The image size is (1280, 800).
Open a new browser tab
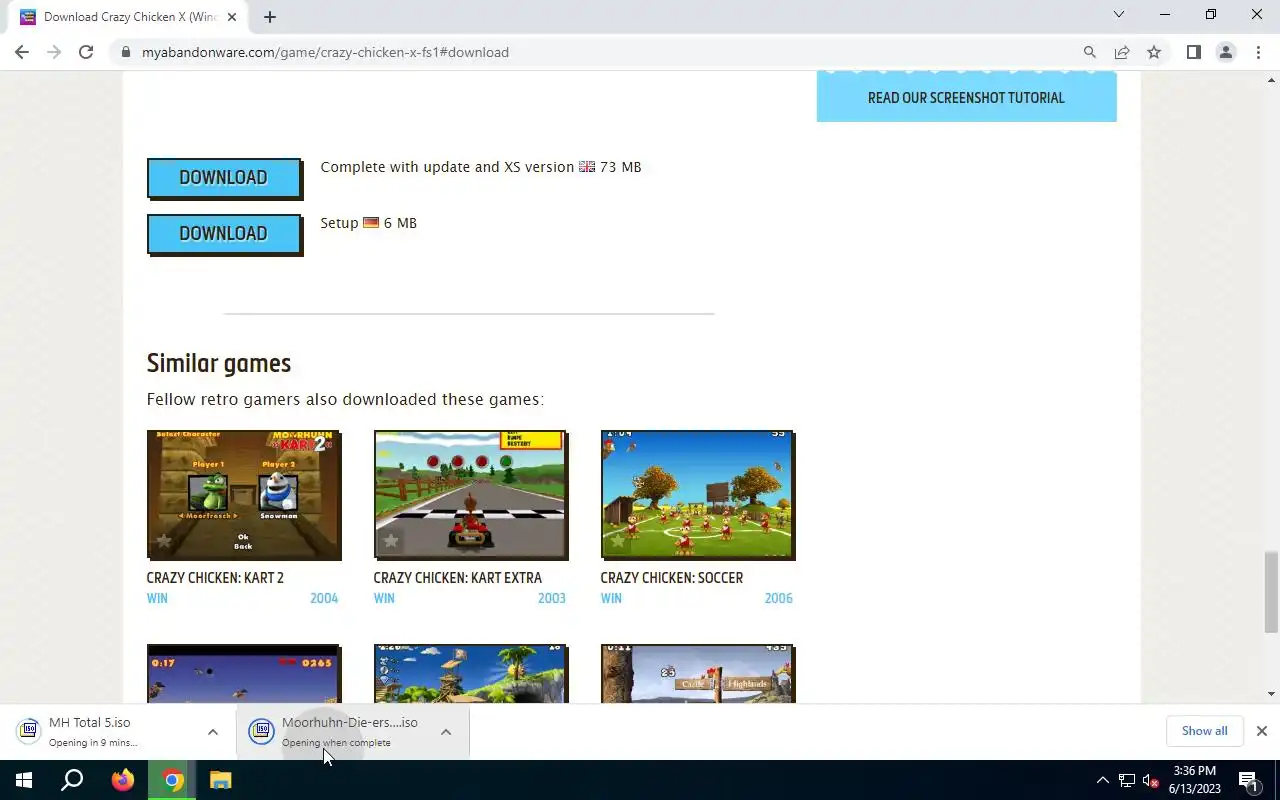tap(270, 17)
